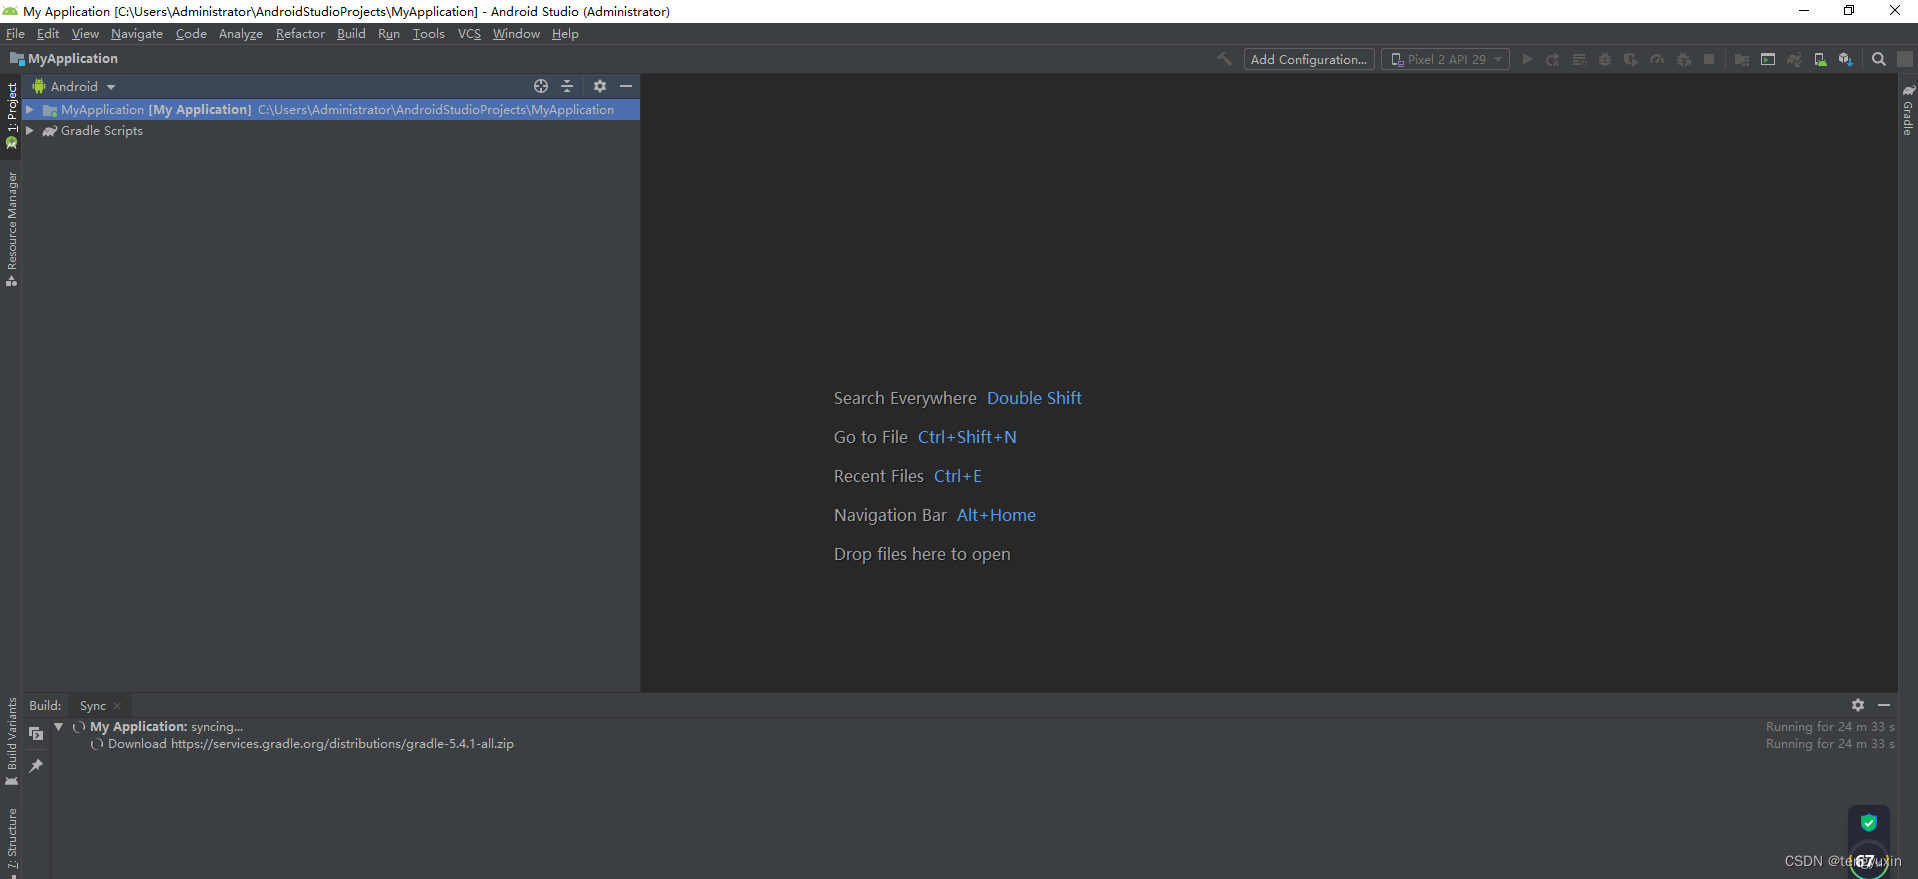
Task: Click the Select Opened File target icon
Action: tap(541, 86)
